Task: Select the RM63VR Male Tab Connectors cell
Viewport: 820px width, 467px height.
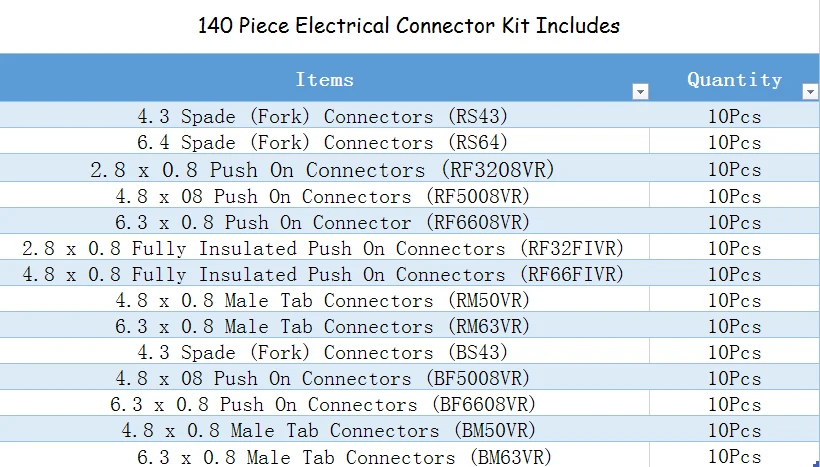Action: (x=323, y=326)
